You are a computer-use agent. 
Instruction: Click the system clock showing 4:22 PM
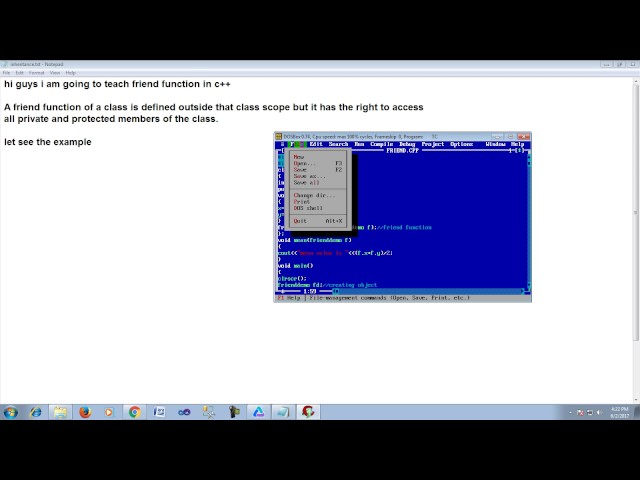coord(619,412)
